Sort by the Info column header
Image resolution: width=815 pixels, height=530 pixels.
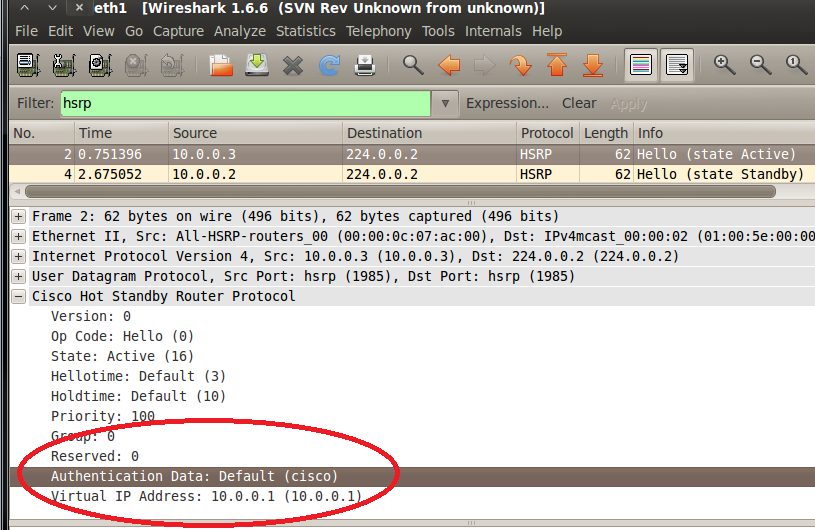click(x=724, y=133)
